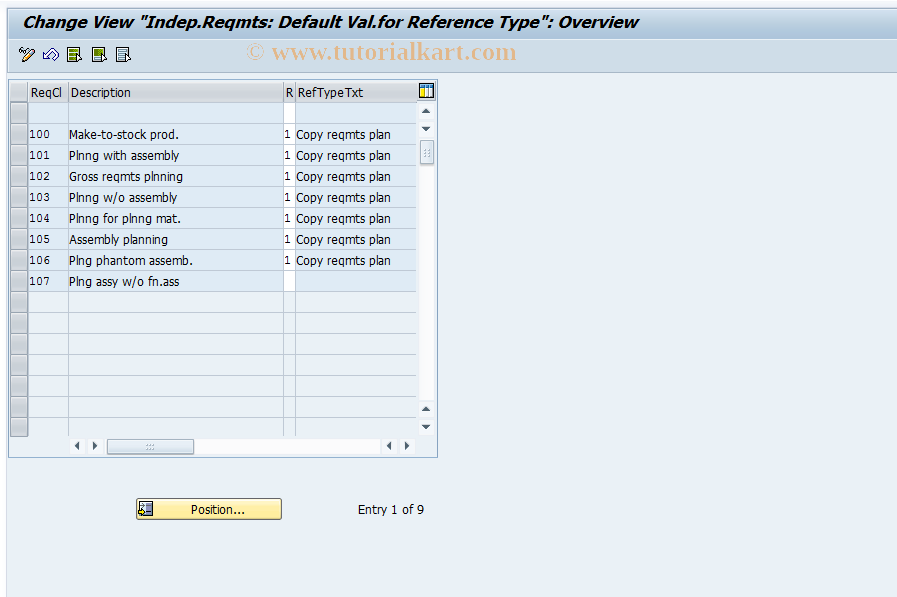The width and height of the screenshot is (897, 597).
Task: Select the row selector of the blank first row
Action: point(19,113)
